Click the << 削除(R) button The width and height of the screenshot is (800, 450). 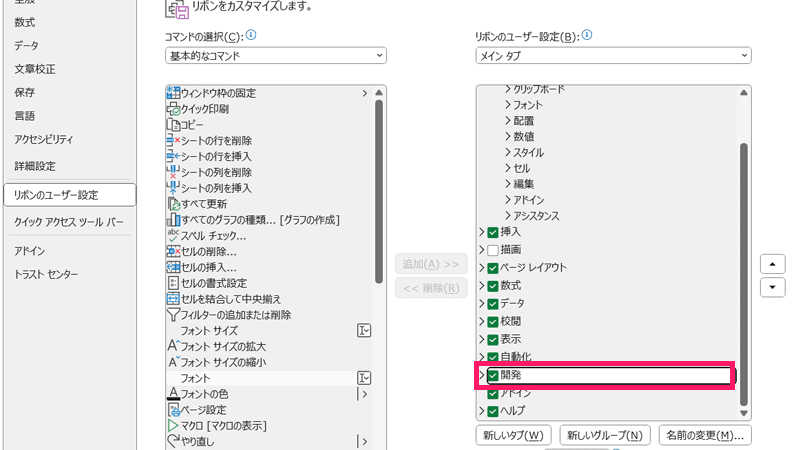click(431, 288)
